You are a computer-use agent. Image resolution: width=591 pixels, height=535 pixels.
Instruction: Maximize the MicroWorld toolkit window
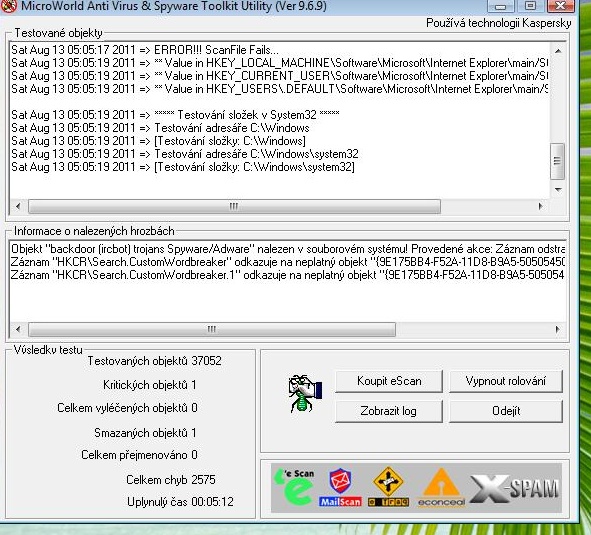point(530,6)
